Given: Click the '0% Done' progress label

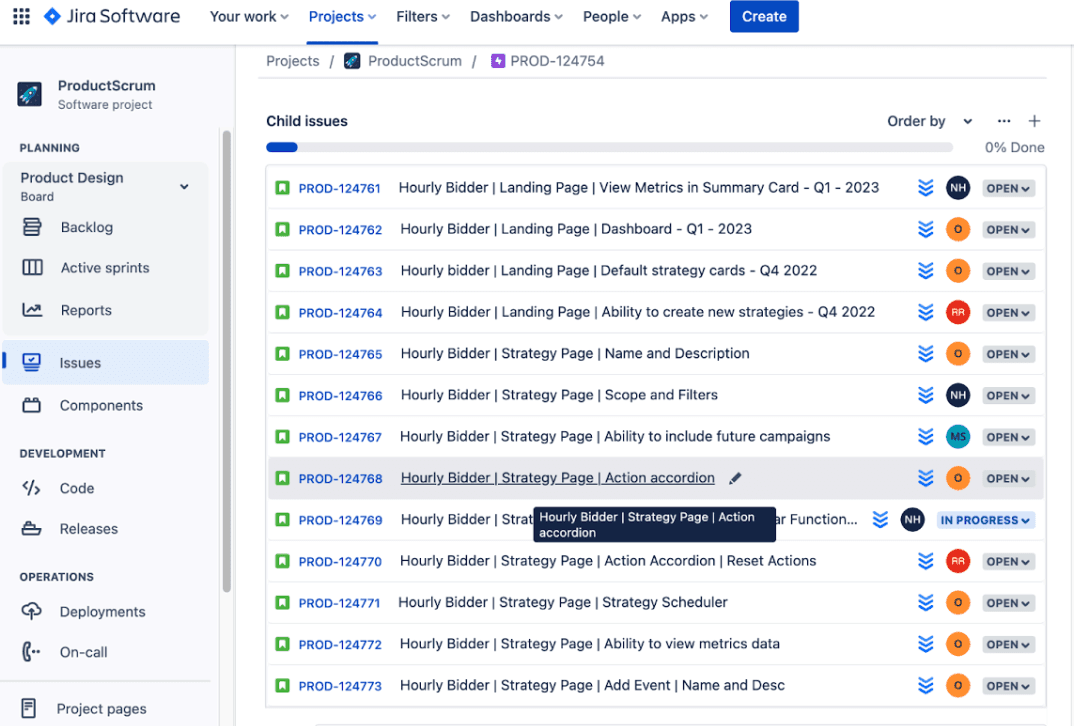Looking at the screenshot, I should [x=1014, y=147].
